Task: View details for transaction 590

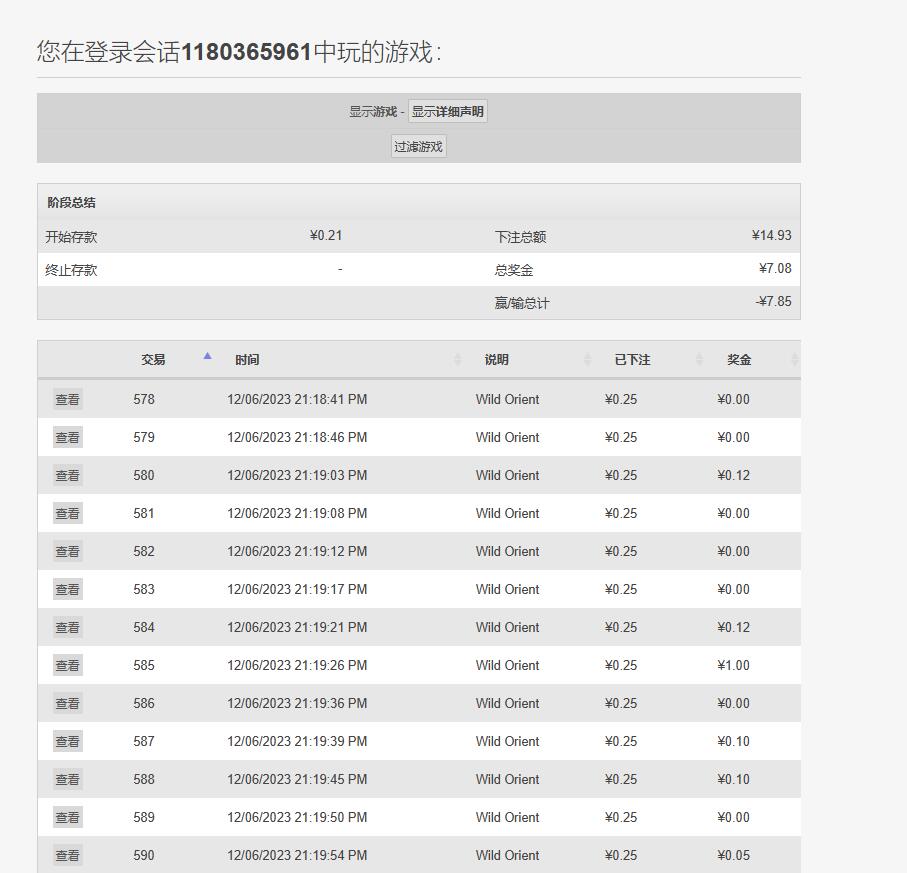Action: [x=67, y=856]
